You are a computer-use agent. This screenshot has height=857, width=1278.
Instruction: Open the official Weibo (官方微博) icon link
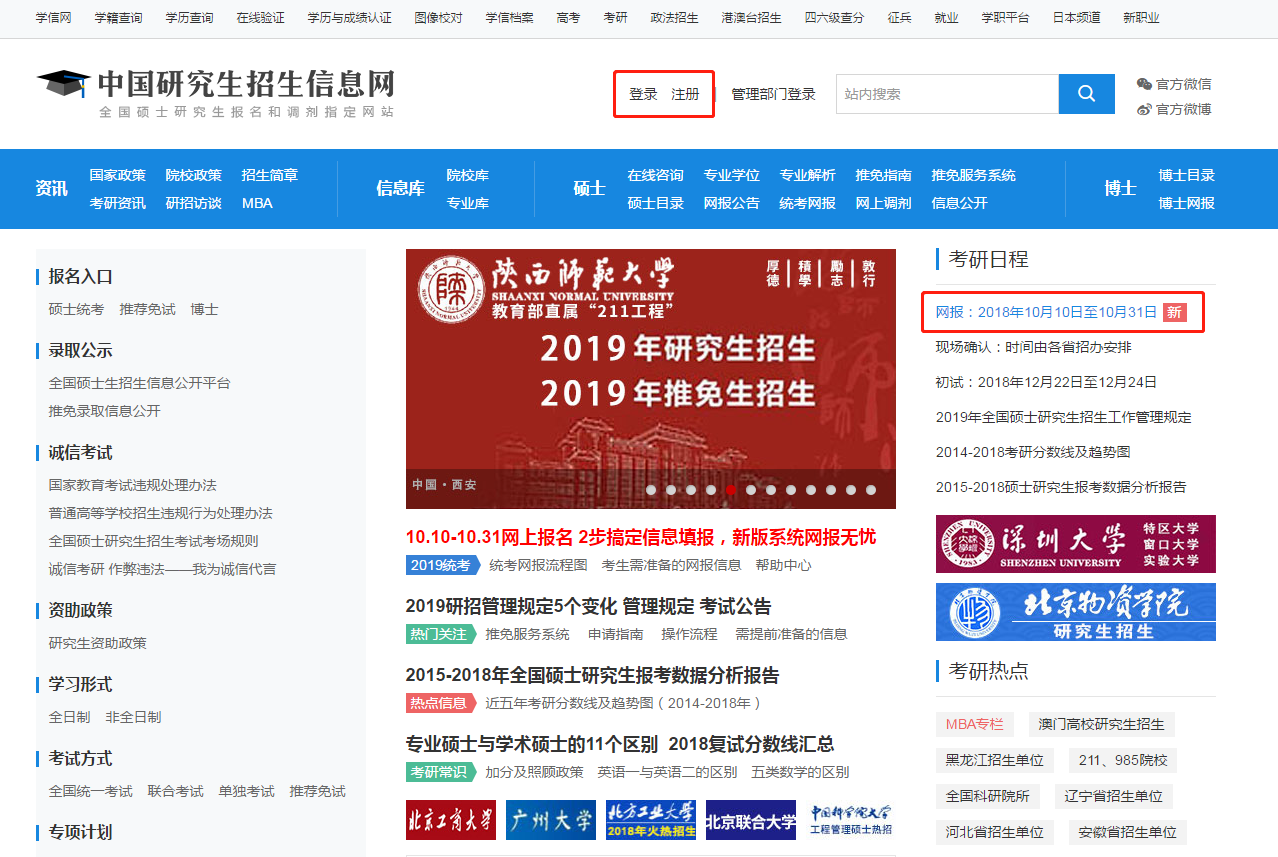[x=1145, y=109]
